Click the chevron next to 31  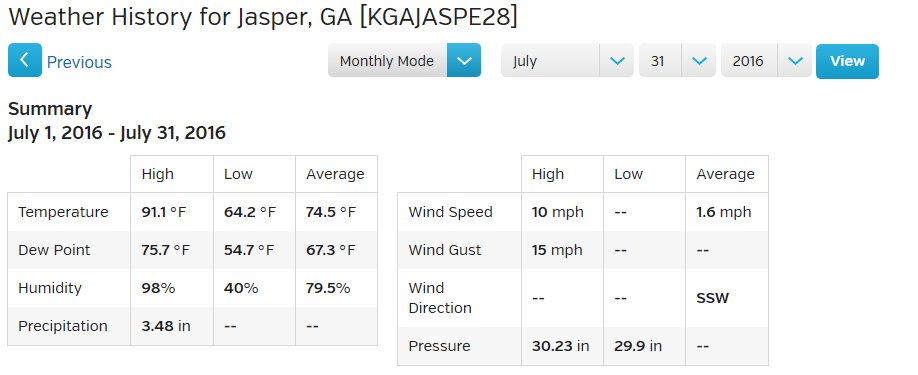click(x=699, y=60)
